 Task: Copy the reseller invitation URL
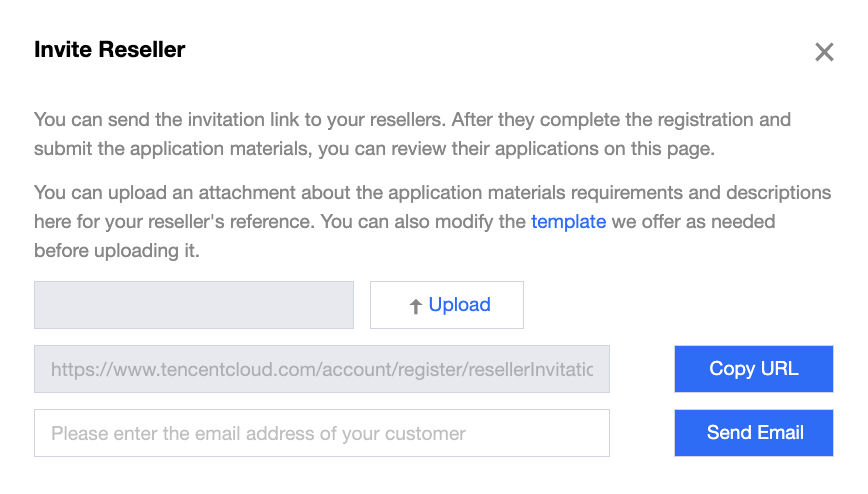[x=753, y=369]
